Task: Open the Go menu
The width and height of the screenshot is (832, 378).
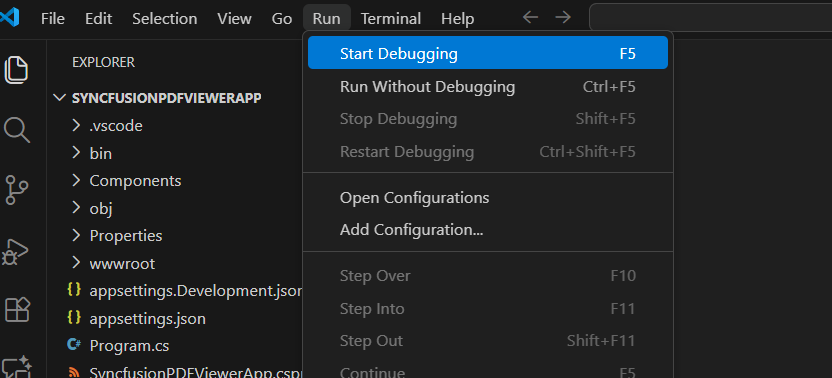Action: tap(282, 19)
